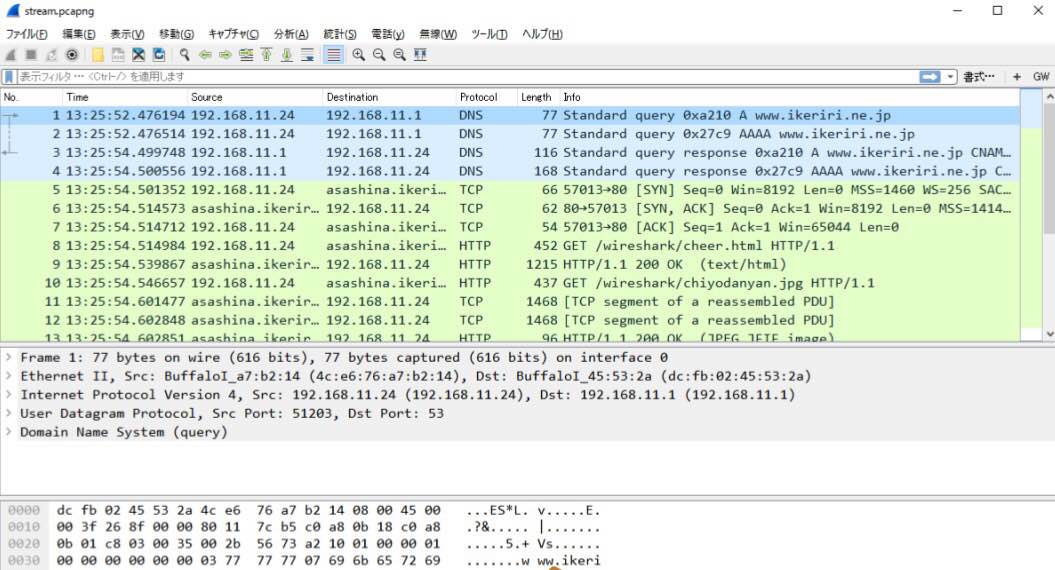Jump to first packet icon

(x=266, y=55)
